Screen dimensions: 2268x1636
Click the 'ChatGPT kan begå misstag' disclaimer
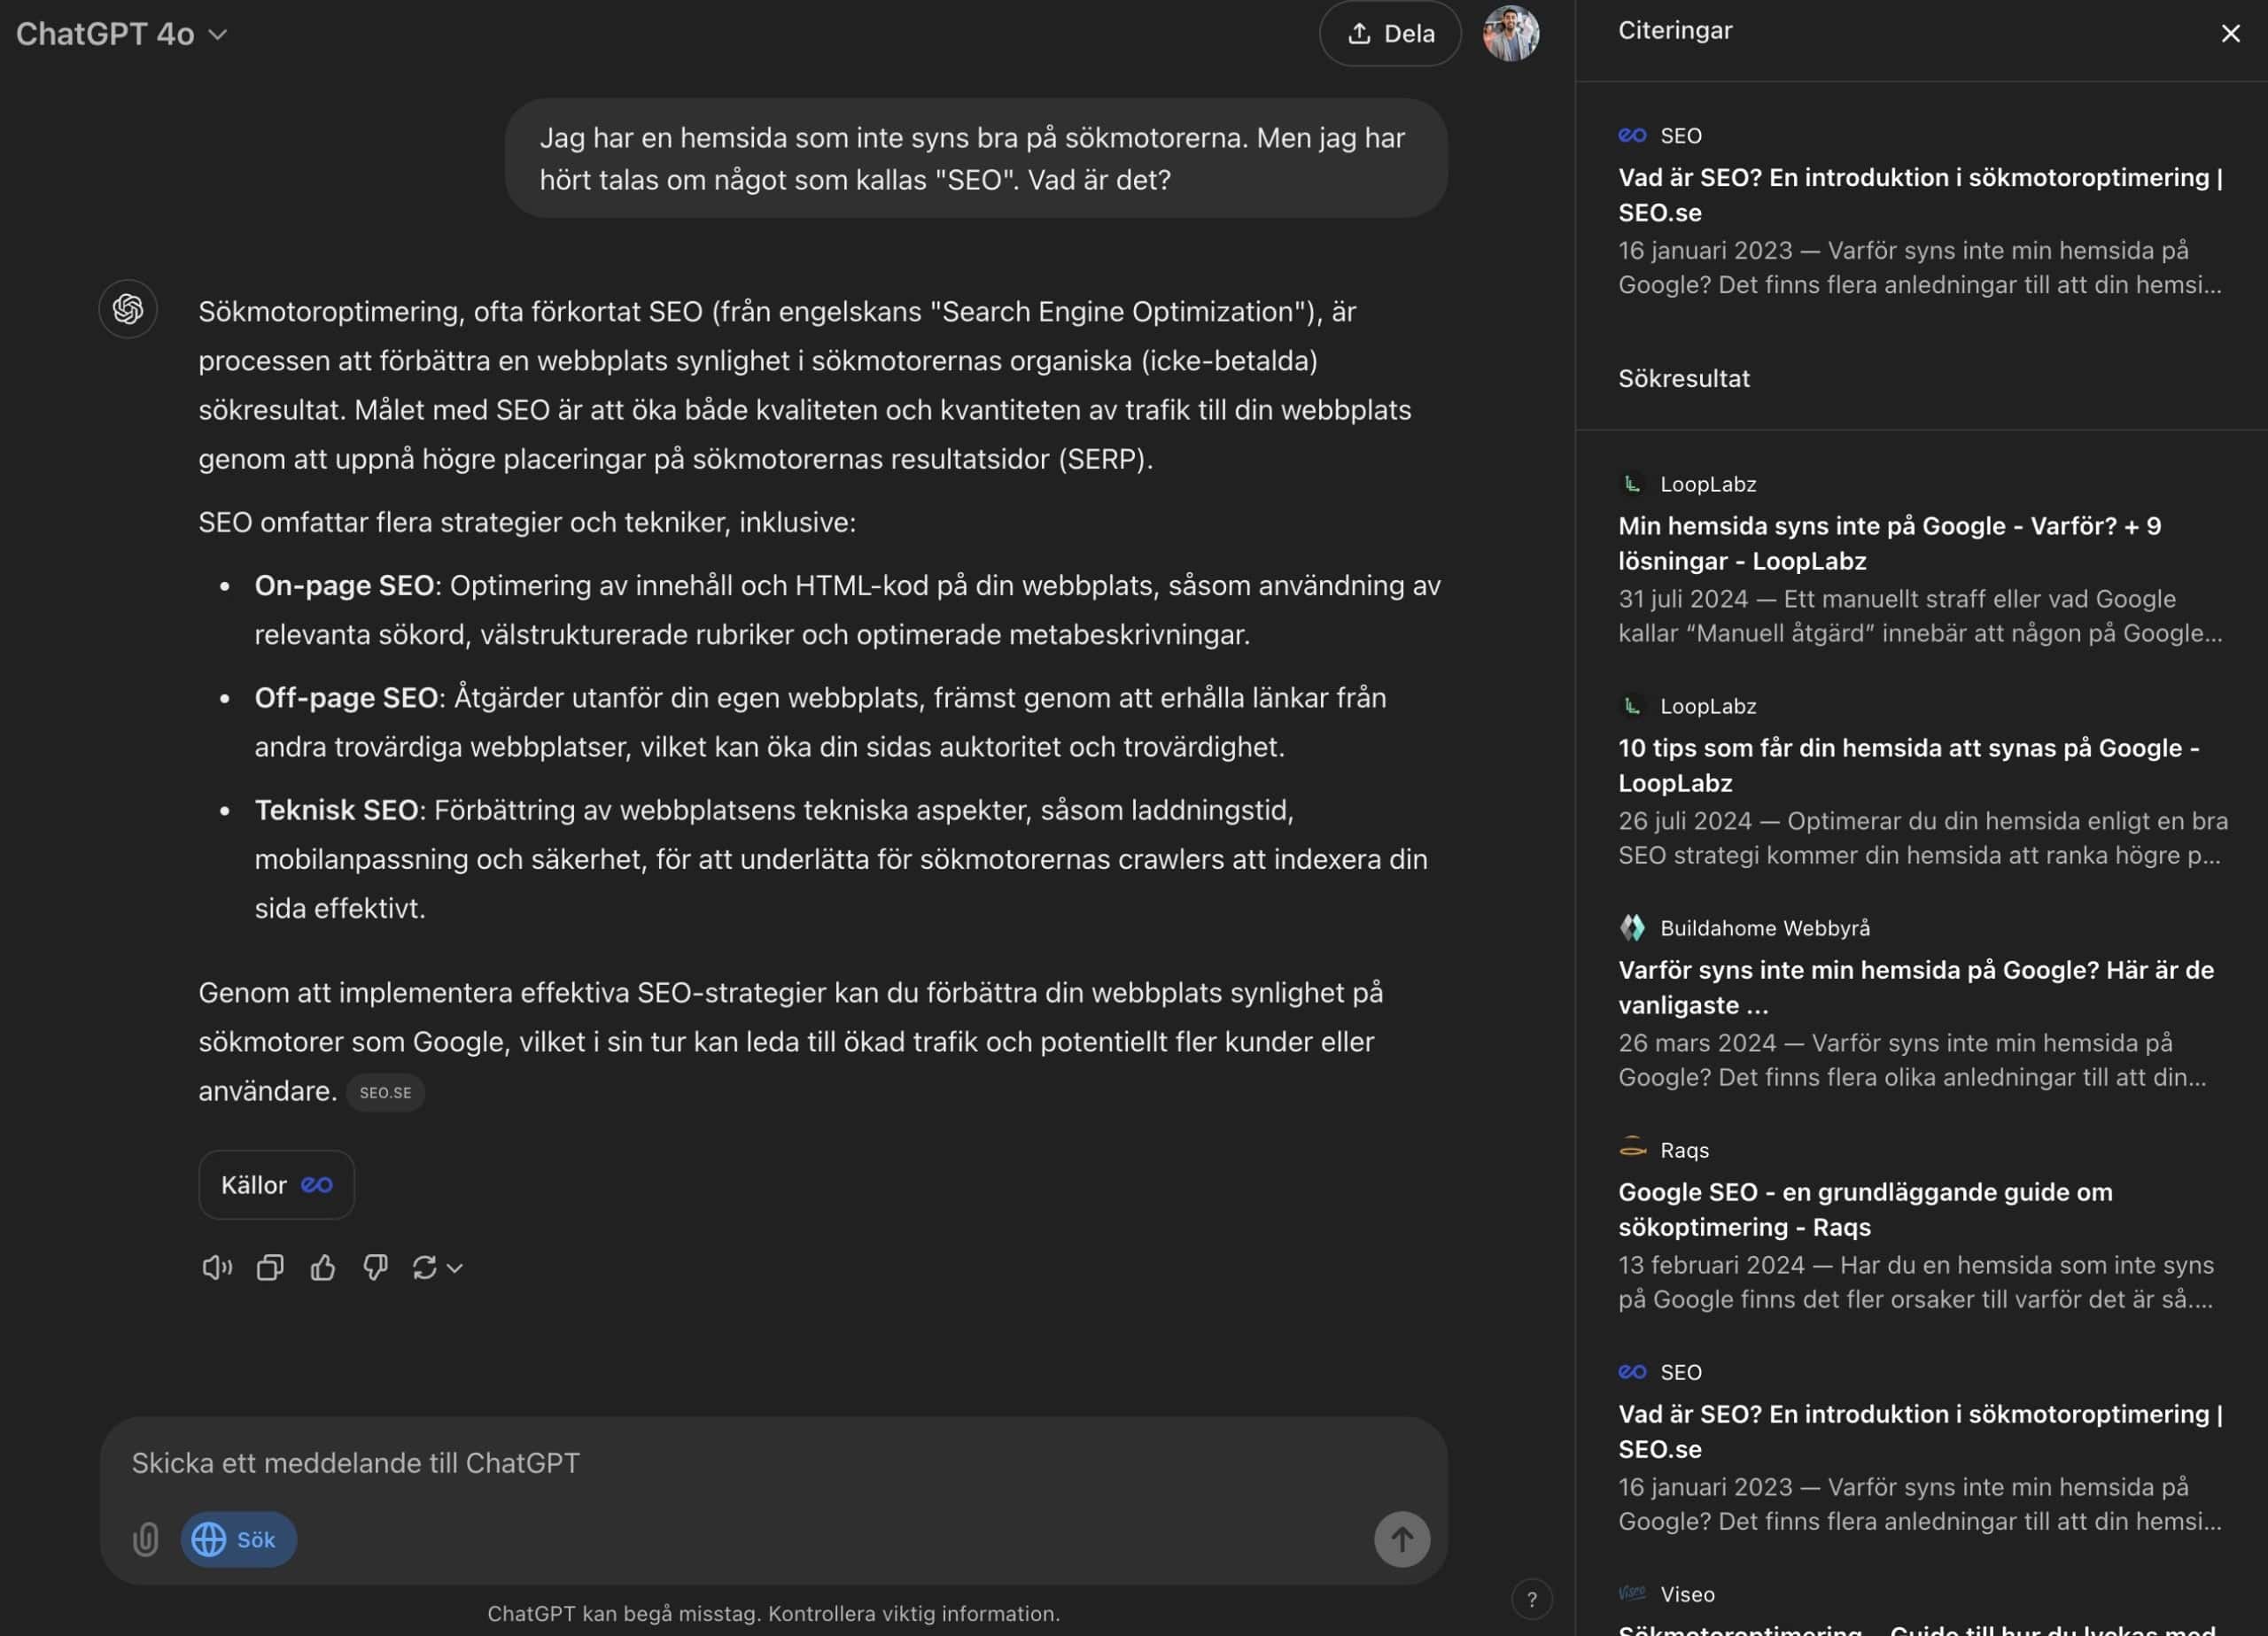pos(774,1614)
